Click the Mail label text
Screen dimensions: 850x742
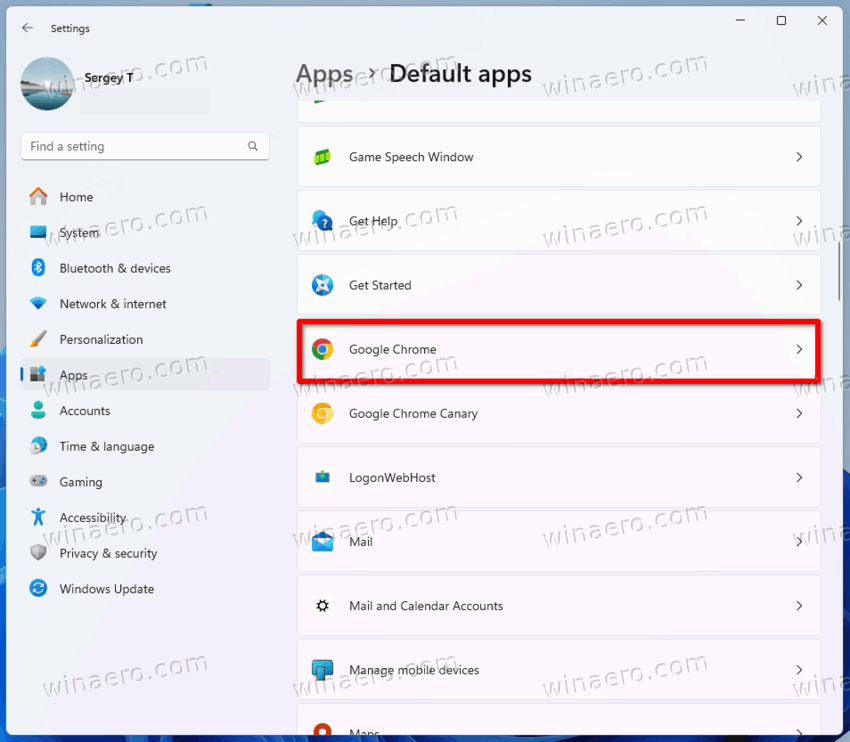click(360, 541)
